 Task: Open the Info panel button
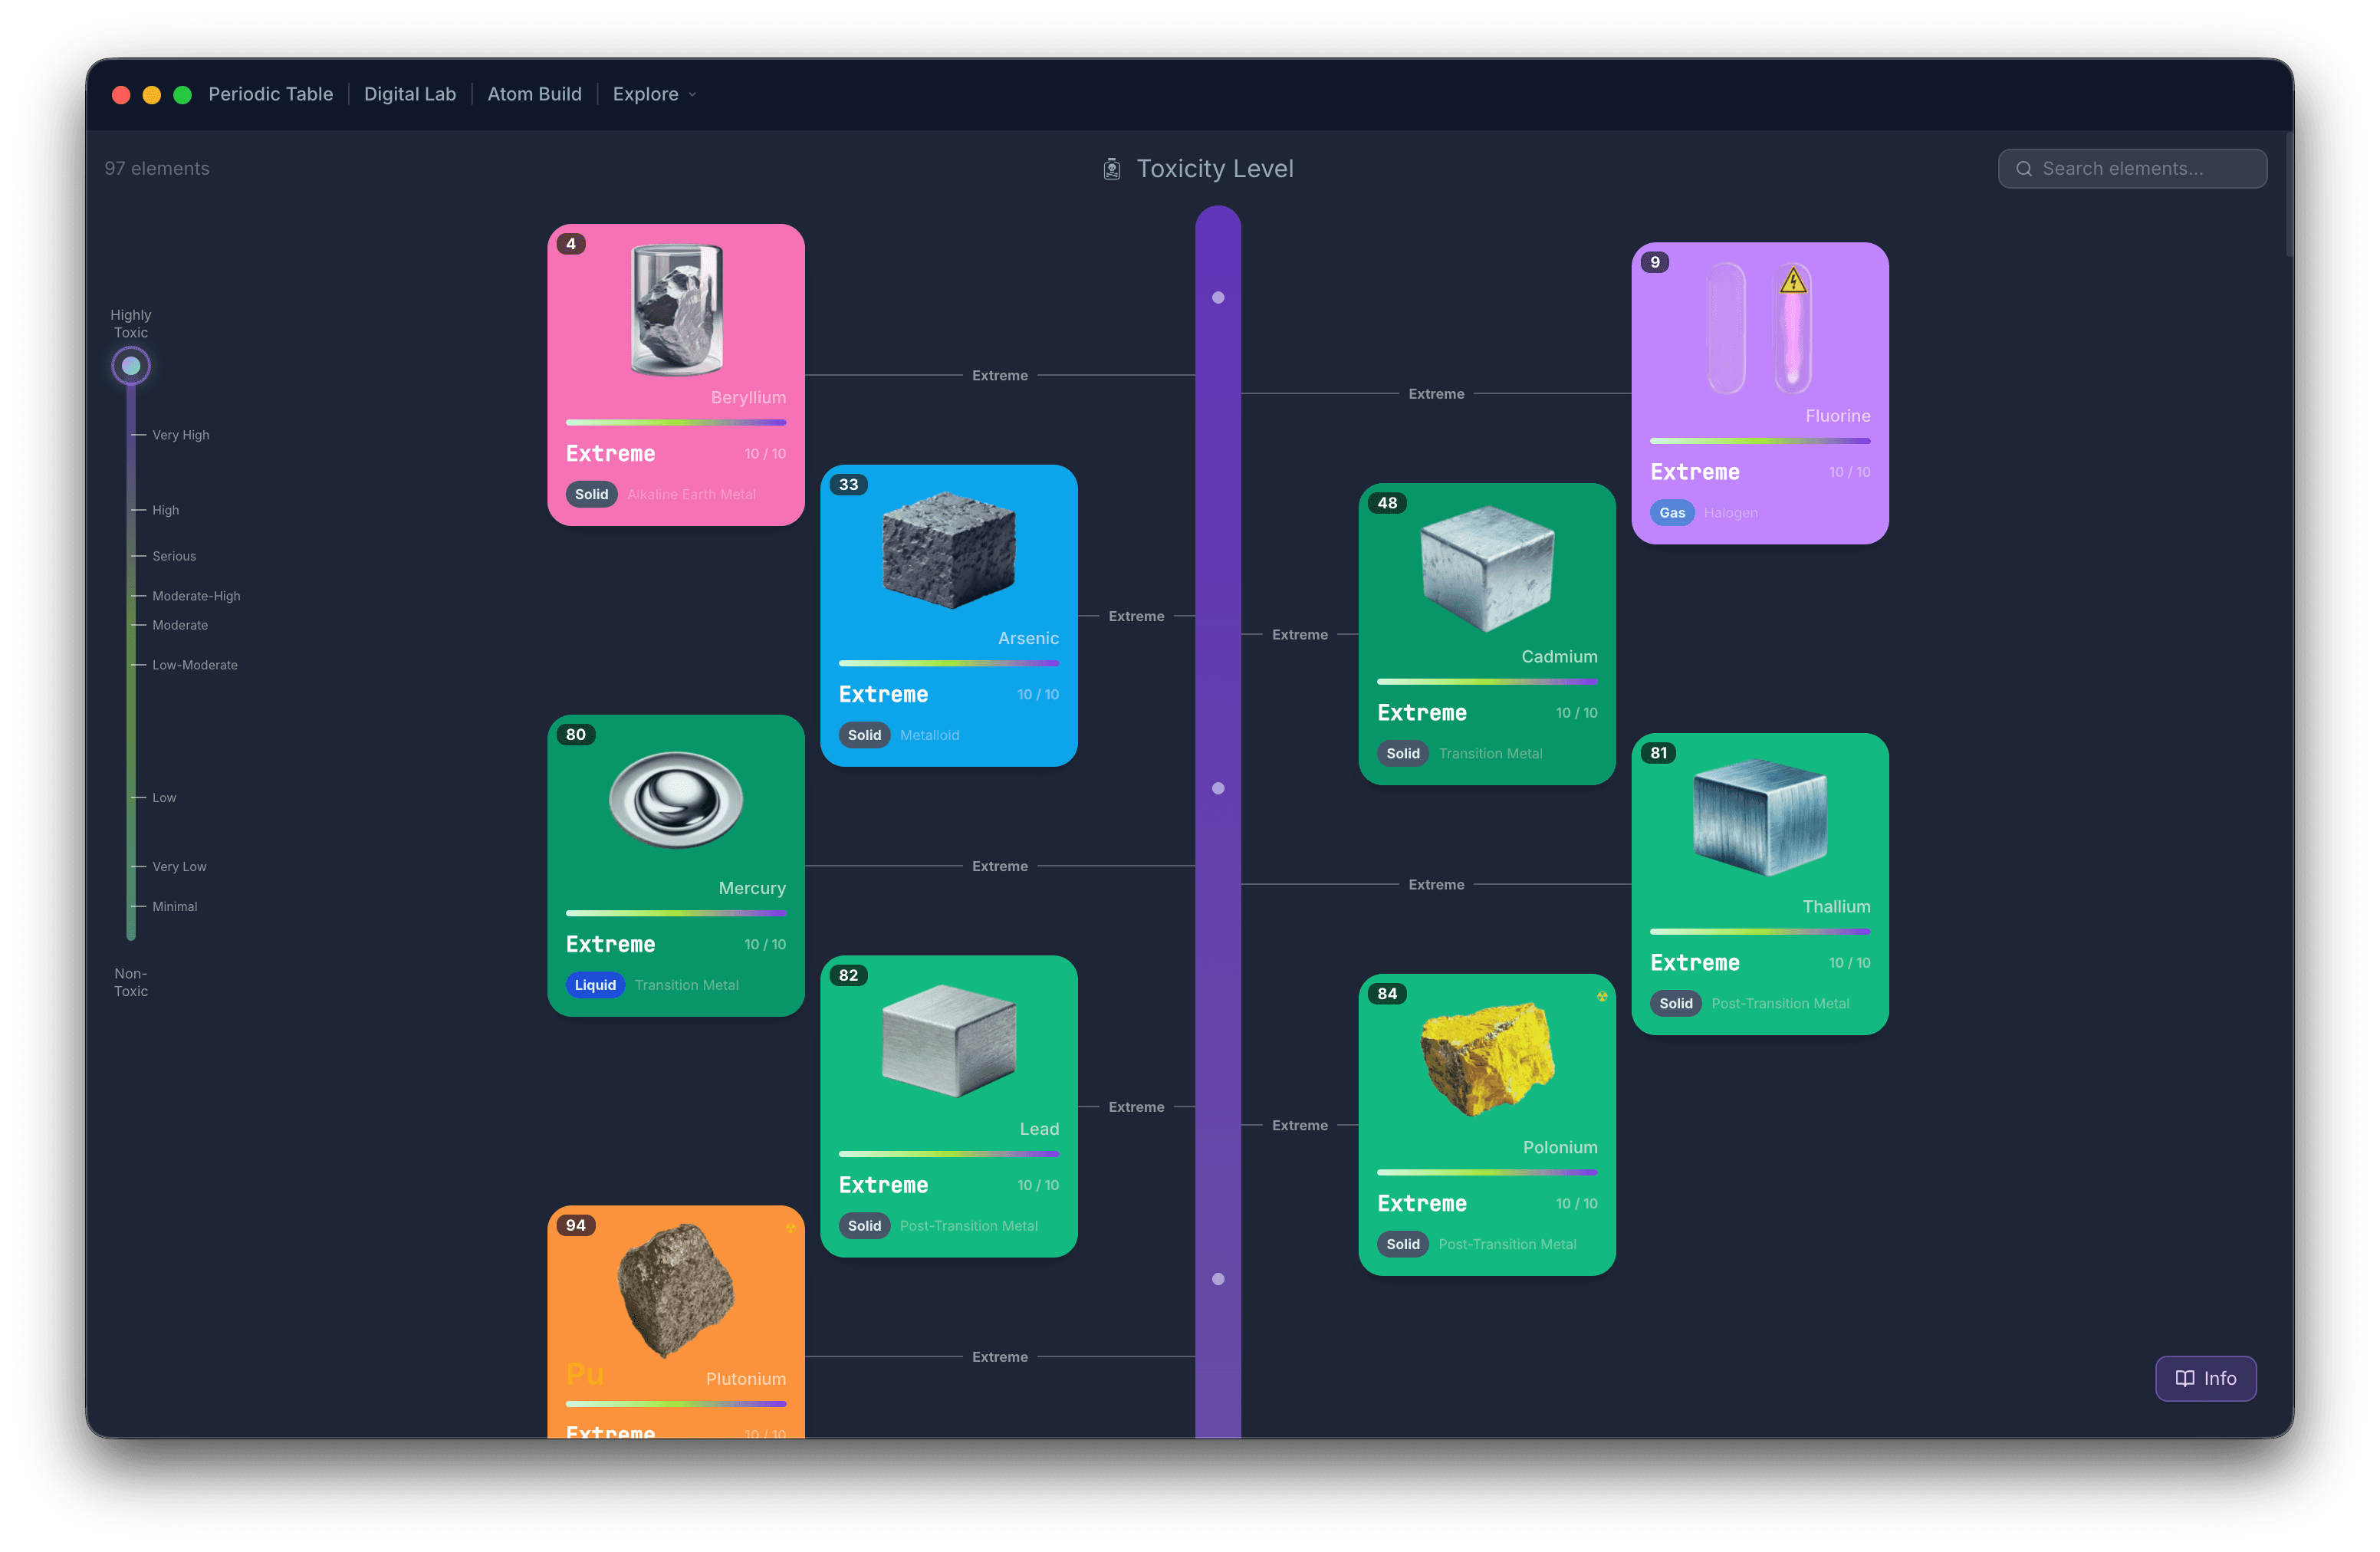click(x=2205, y=1378)
